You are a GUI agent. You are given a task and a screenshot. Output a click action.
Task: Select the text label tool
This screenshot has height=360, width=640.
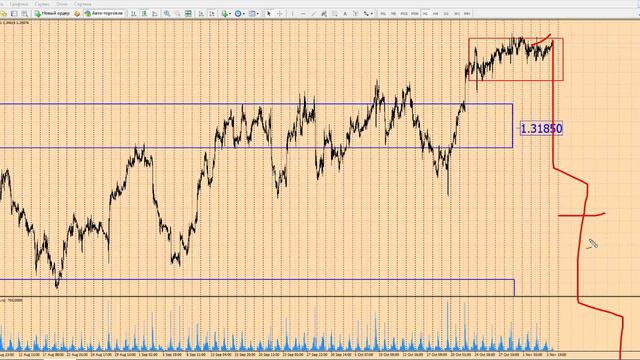356,13
